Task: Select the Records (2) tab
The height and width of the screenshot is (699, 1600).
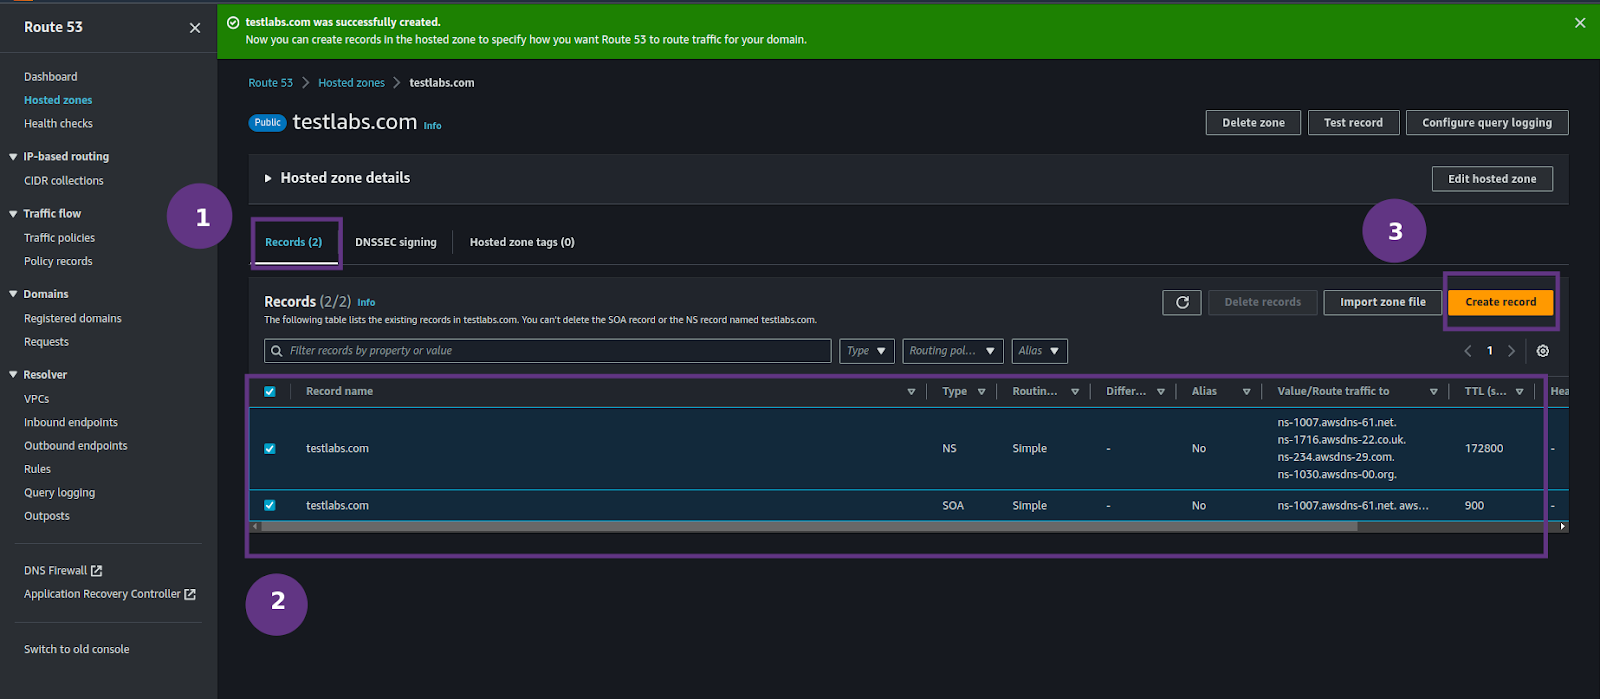Action: [x=293, y=243]
